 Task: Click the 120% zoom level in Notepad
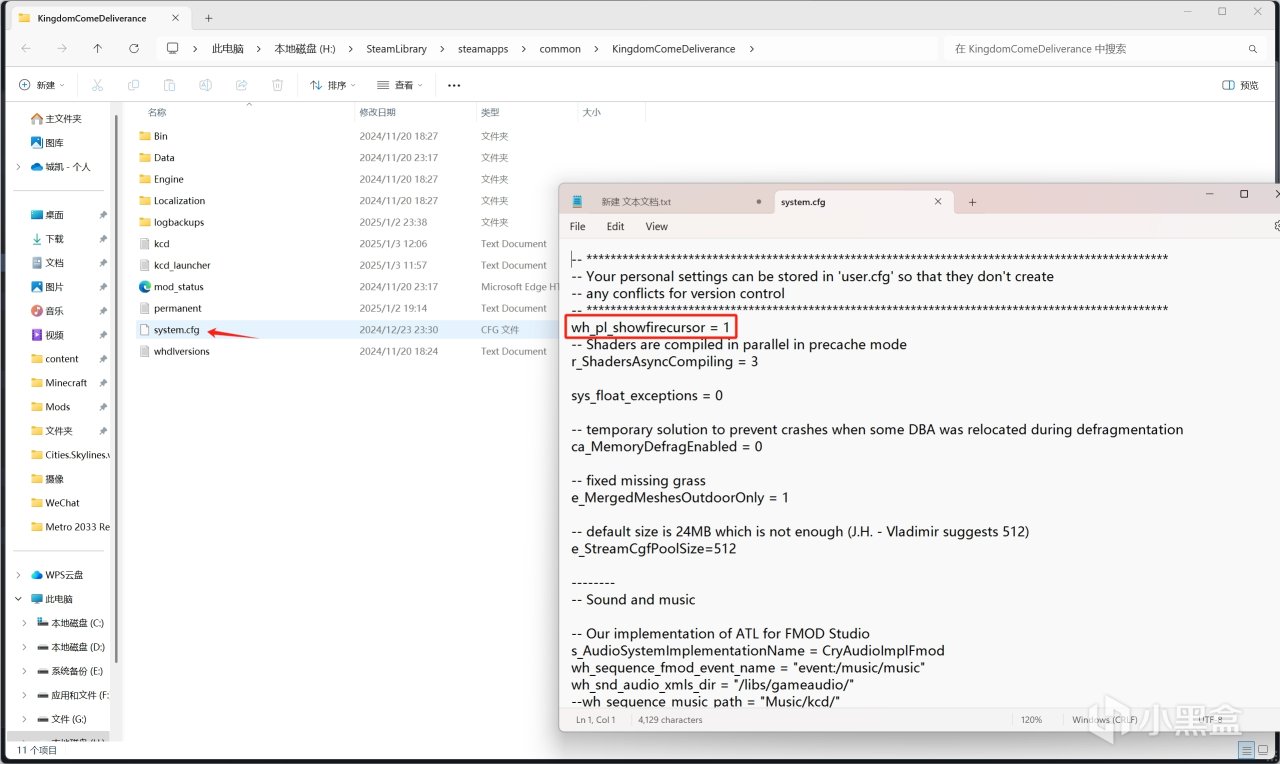pyautogui.click(x=1031, y=720)
